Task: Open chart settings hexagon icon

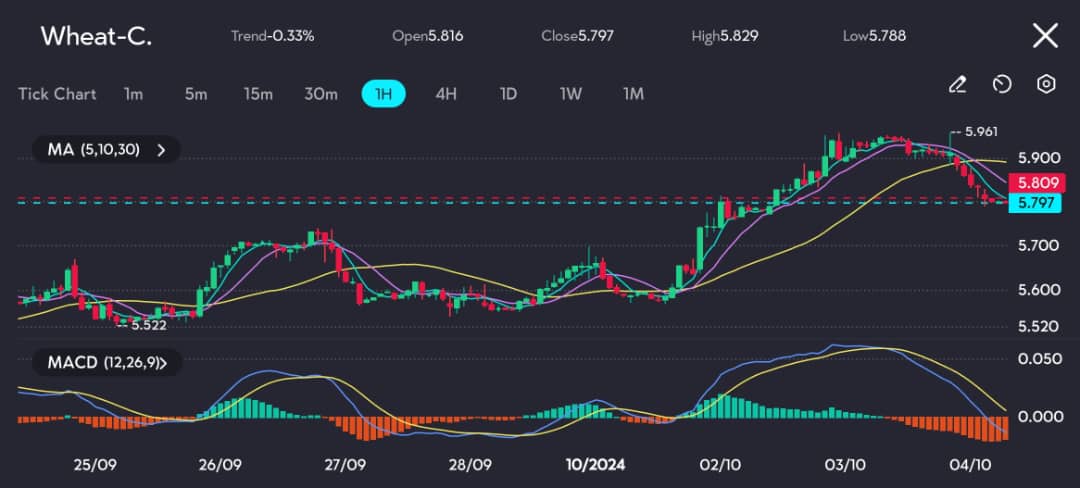Action: tap(1046, 84)
